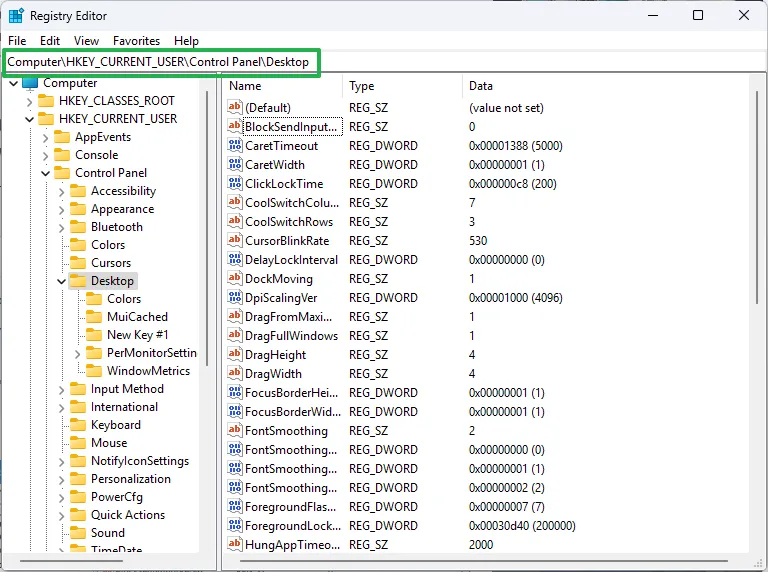Screen dimensions: 768x572
Task: Select the HKEY_CLASSES_ROOT folder icon
Action: click(x=47, y=101)
